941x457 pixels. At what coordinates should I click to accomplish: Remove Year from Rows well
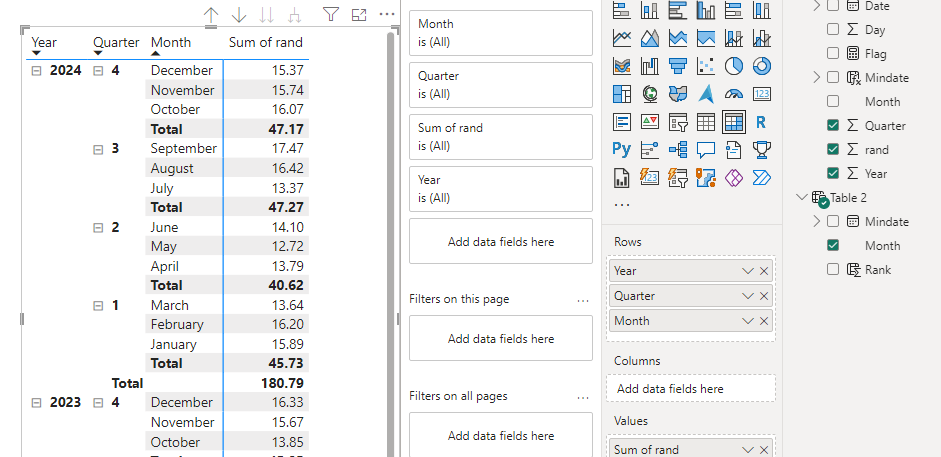[764, 271]
